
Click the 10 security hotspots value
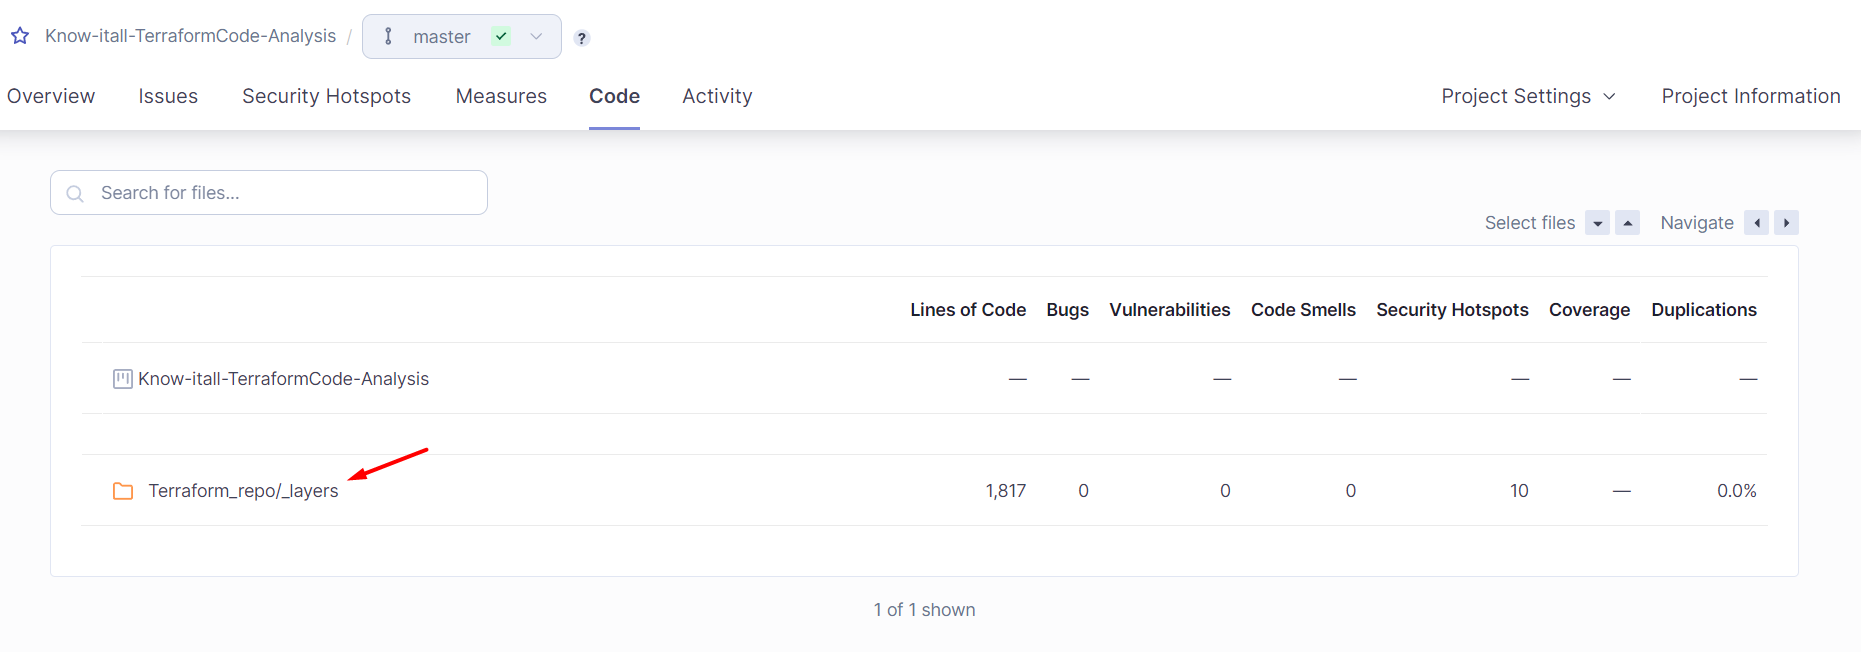pyautogui.click(x=1519, y=491)
